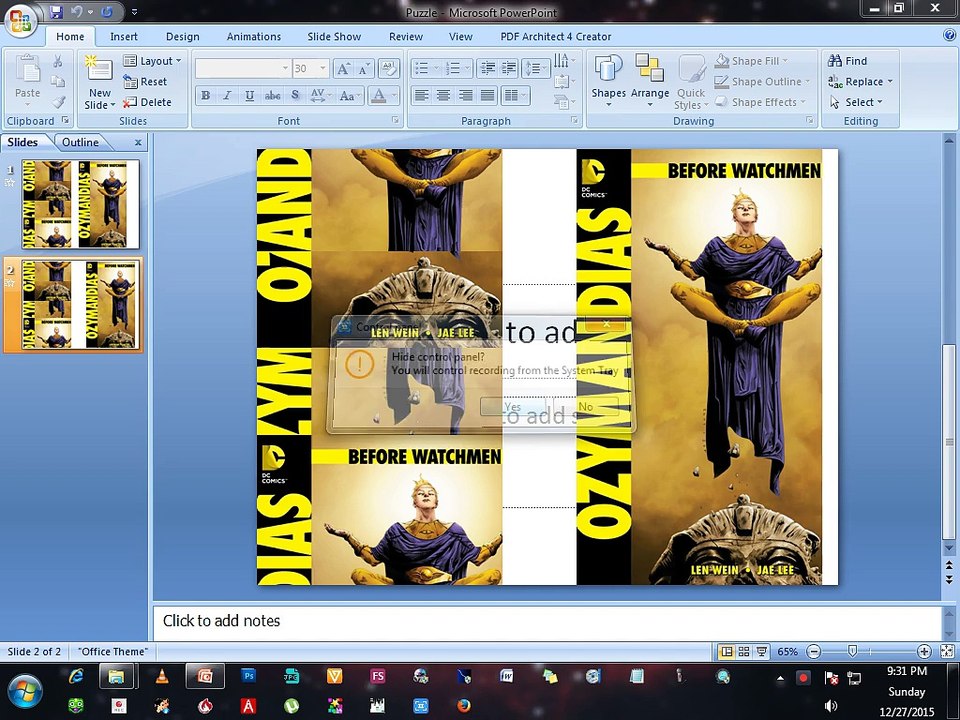960x720 pixels.
Task: Open the PDF Architect 4 Creator tab
Action: (555, 37)
